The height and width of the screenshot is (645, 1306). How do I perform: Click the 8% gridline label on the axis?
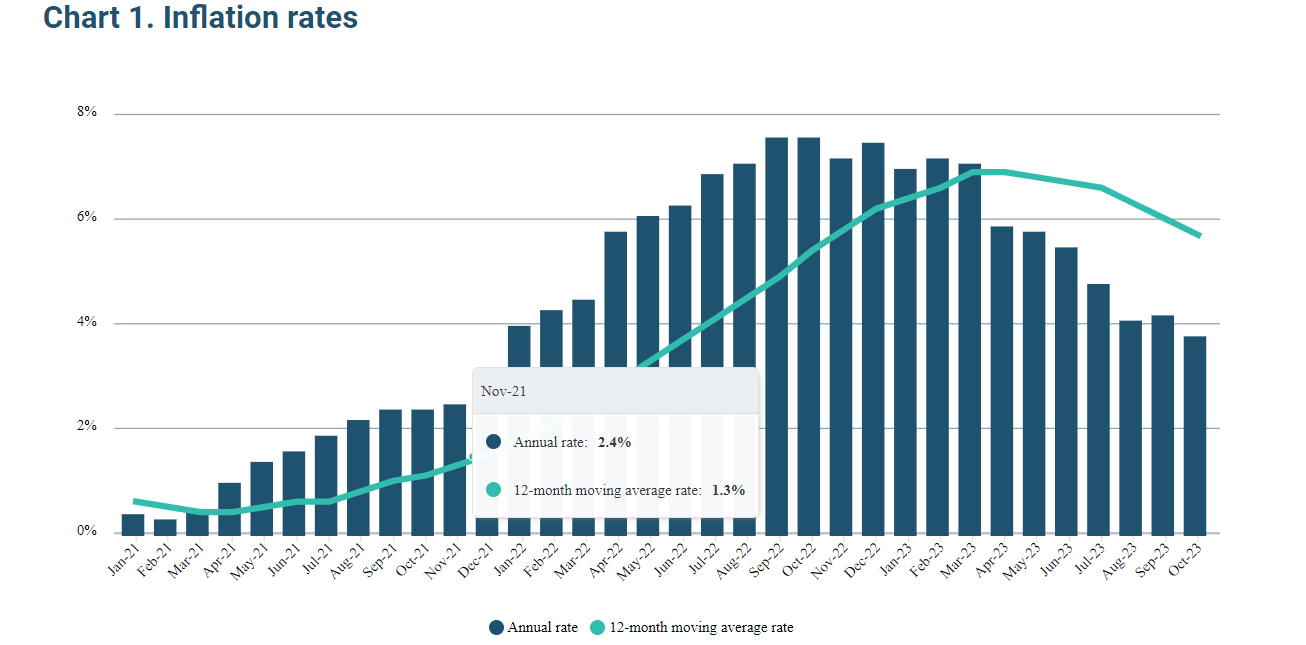tap(88, 111)
